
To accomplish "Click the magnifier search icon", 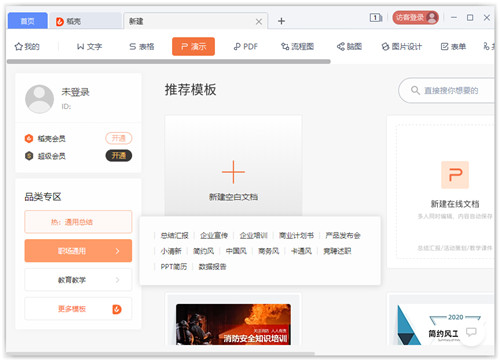I will pyautogui.click(x=415, y=90).
